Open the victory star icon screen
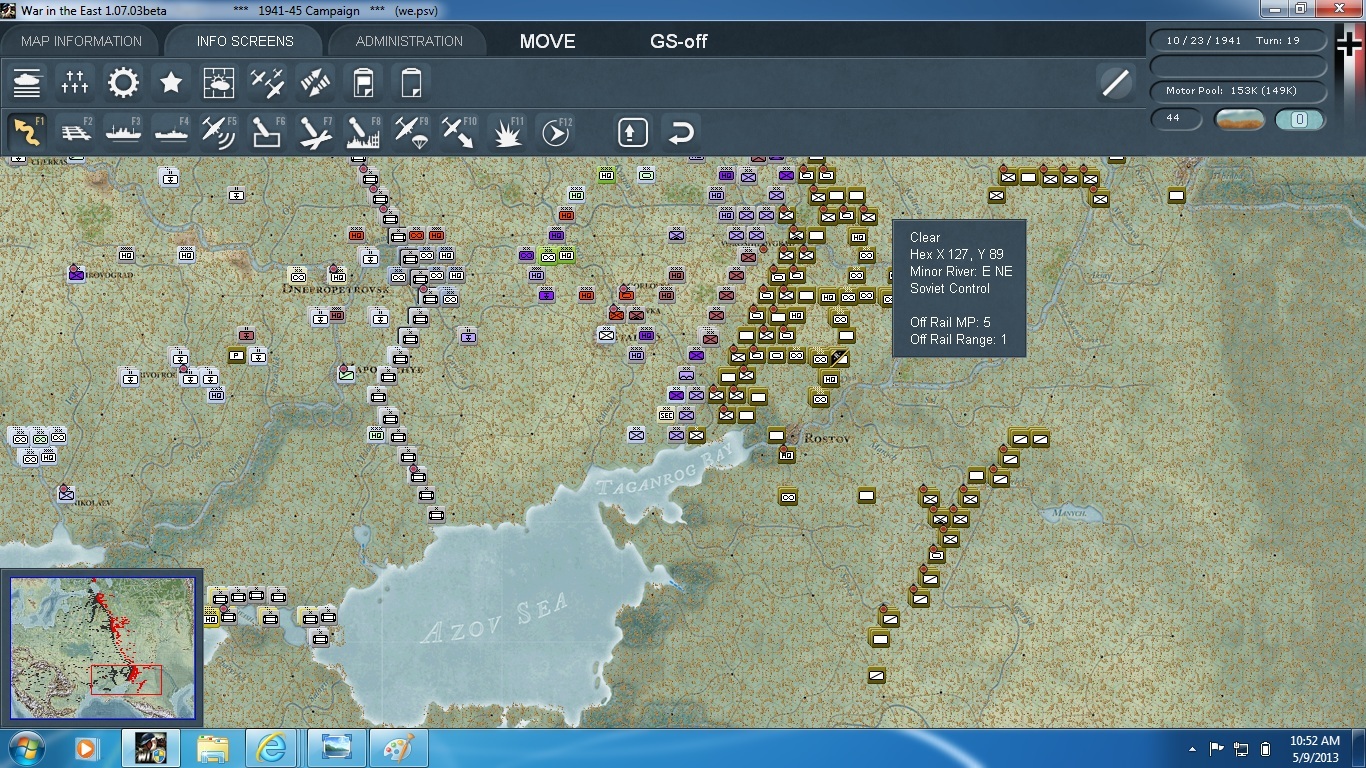 (x=171, y=83)
